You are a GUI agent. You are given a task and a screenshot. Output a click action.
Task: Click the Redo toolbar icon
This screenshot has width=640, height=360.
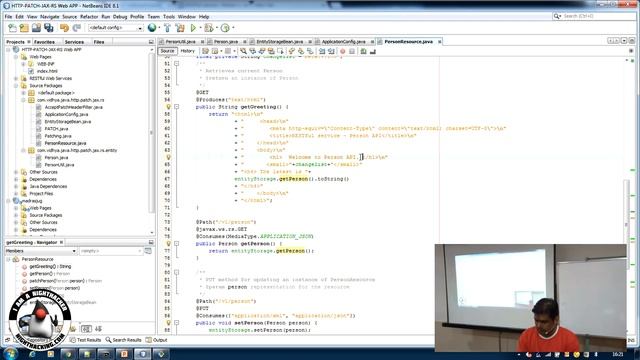tap(76, 28)
